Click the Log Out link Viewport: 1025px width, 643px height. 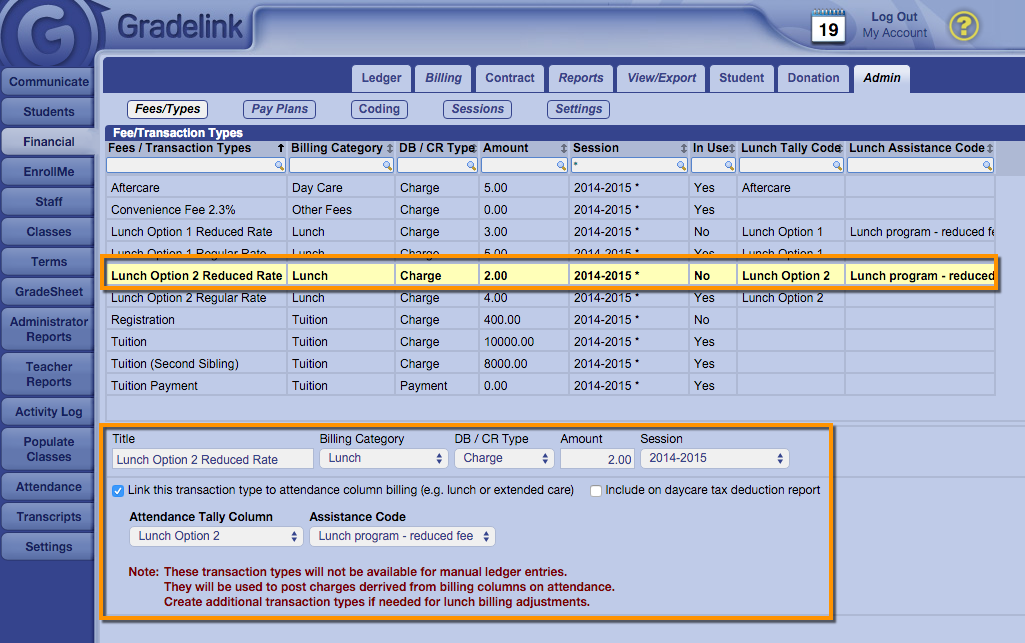[894, 17]
